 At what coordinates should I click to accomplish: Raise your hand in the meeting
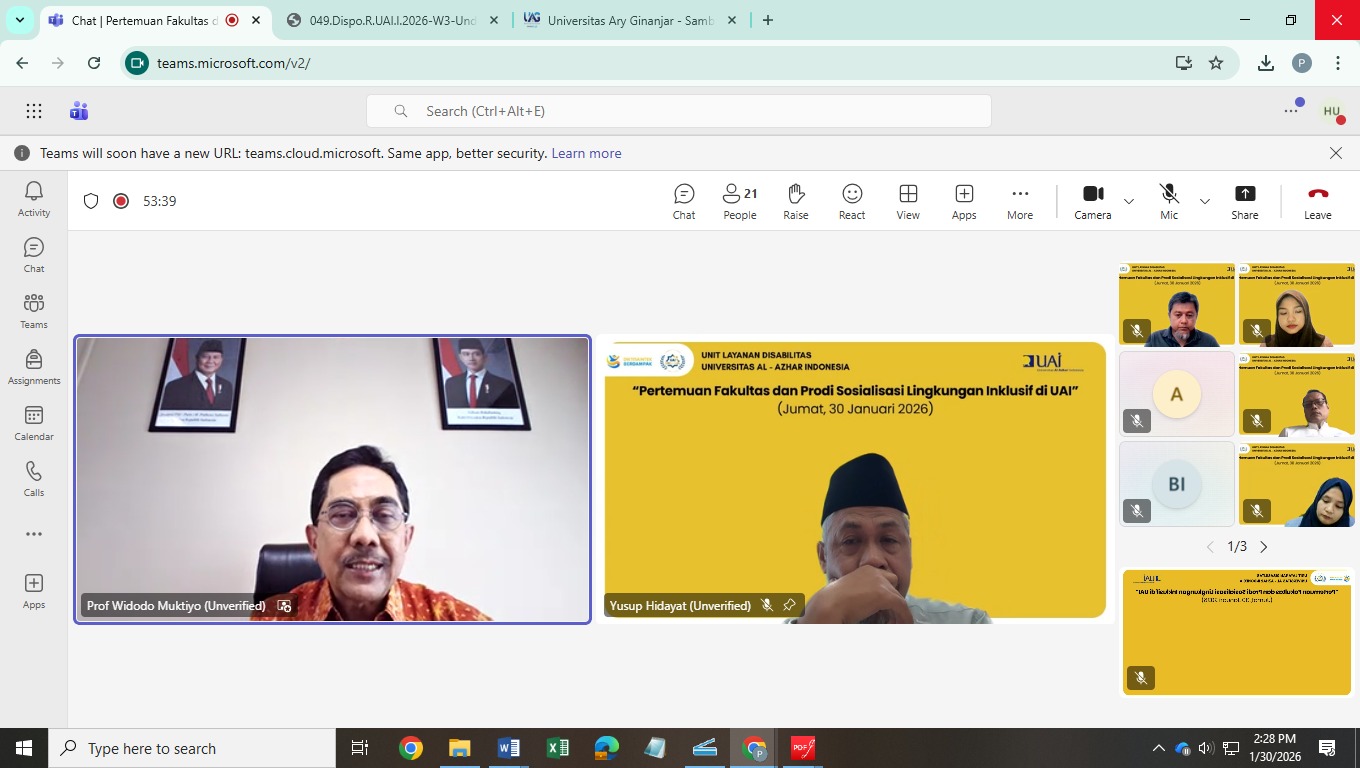pyautogui.click(x=796, y=201)
